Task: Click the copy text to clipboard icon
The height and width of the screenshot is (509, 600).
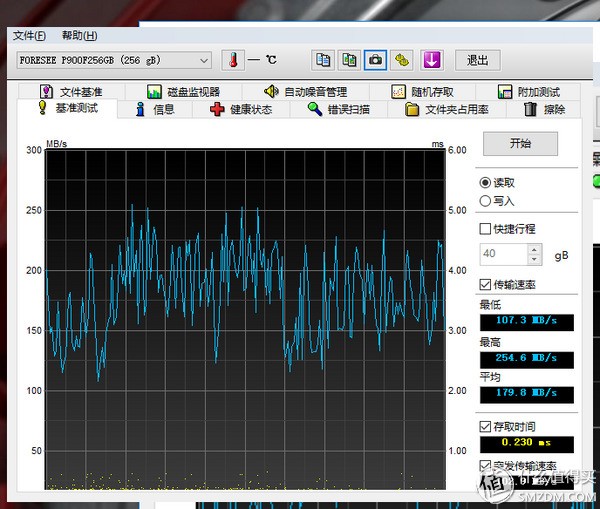Action: click(x=323, y=60)
